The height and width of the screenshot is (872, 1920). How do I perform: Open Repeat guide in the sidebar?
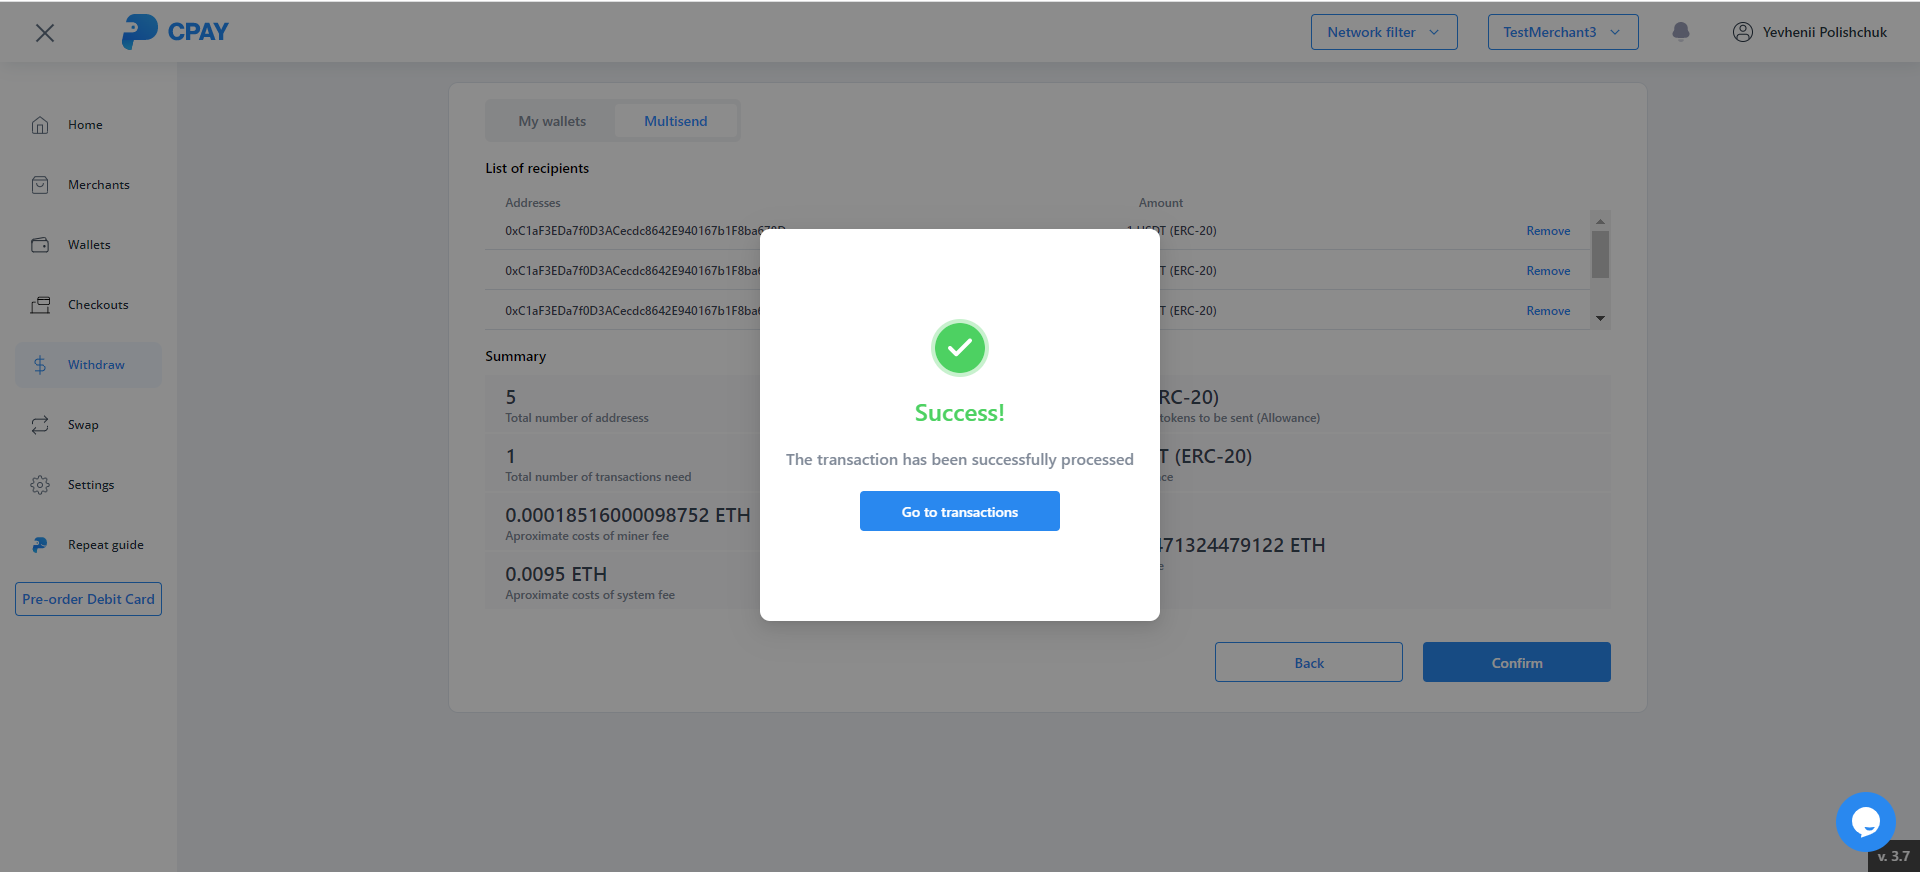coord(105,545)
